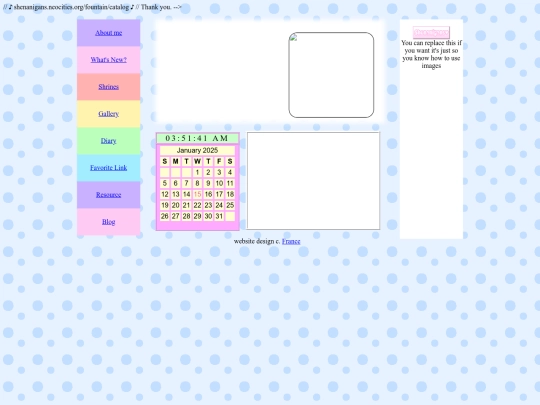Select January 16 on the calendar

point(208,194)
